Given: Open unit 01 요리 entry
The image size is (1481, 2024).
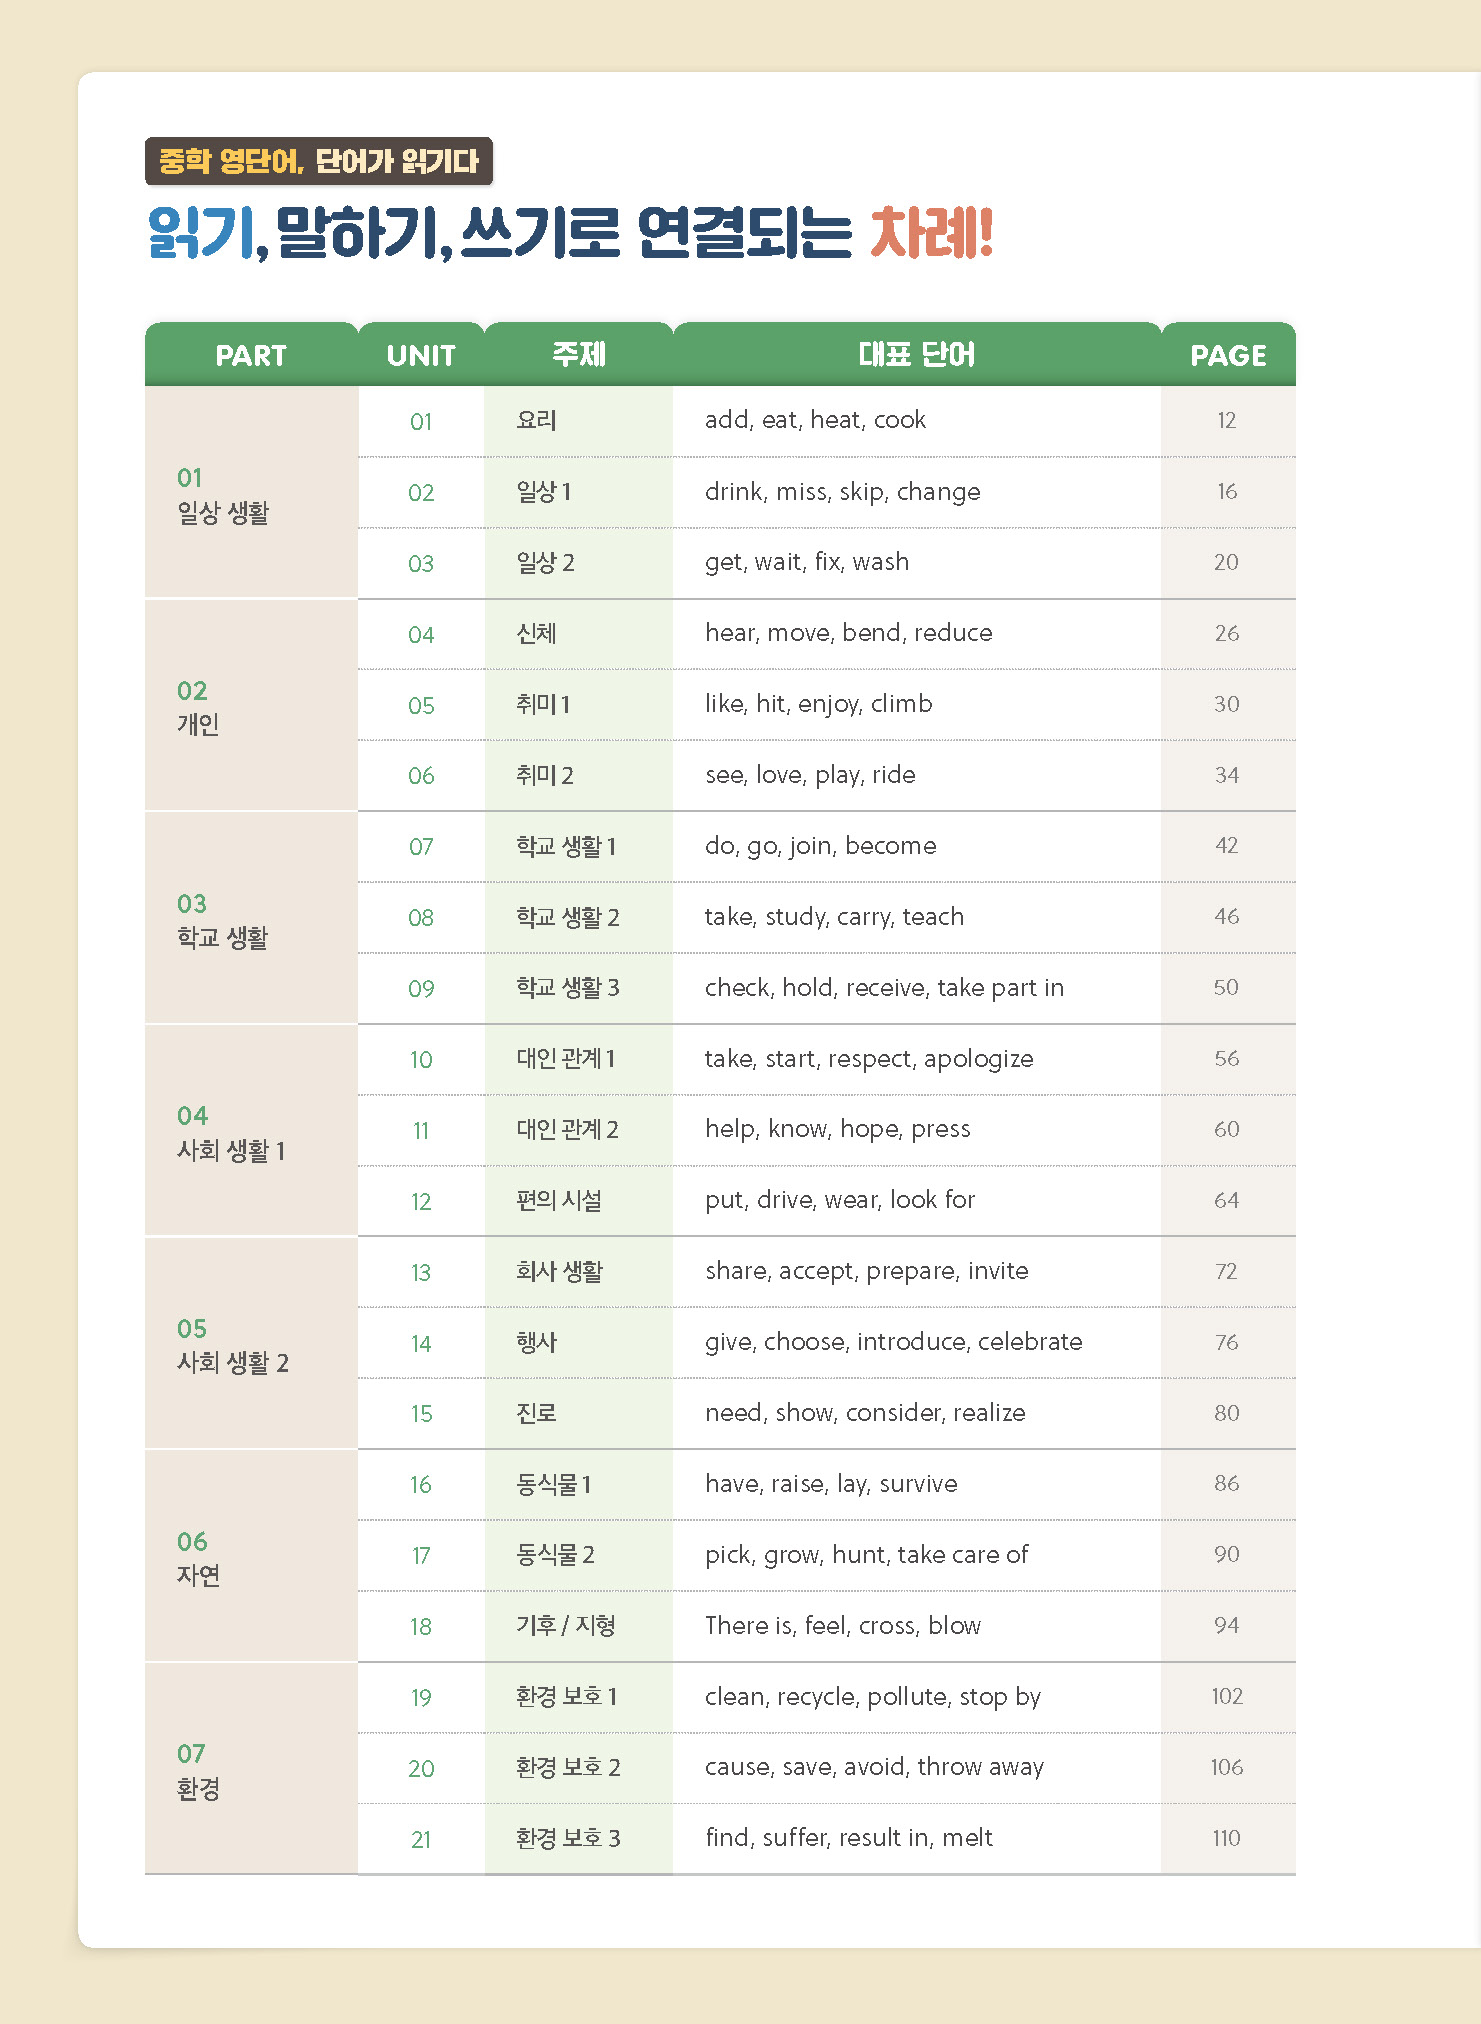Looking at the screenshot, I should click(537, 421).
